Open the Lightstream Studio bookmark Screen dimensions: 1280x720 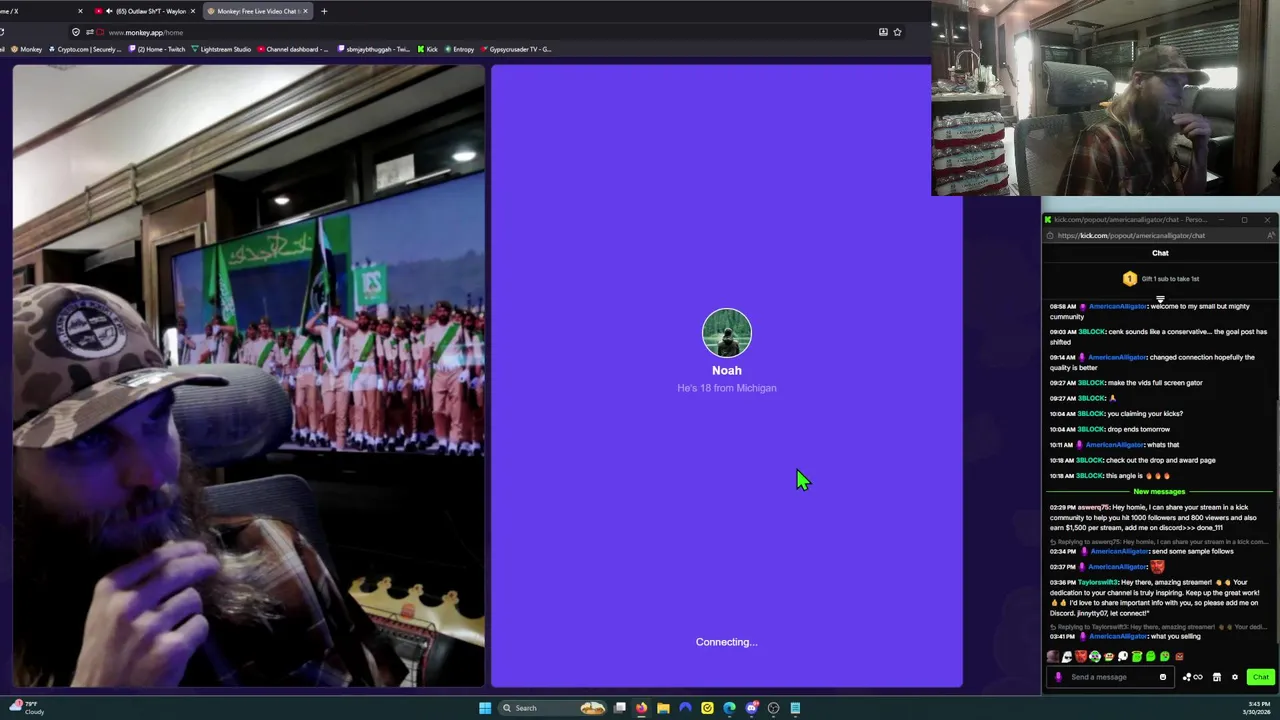coord(221,49)
